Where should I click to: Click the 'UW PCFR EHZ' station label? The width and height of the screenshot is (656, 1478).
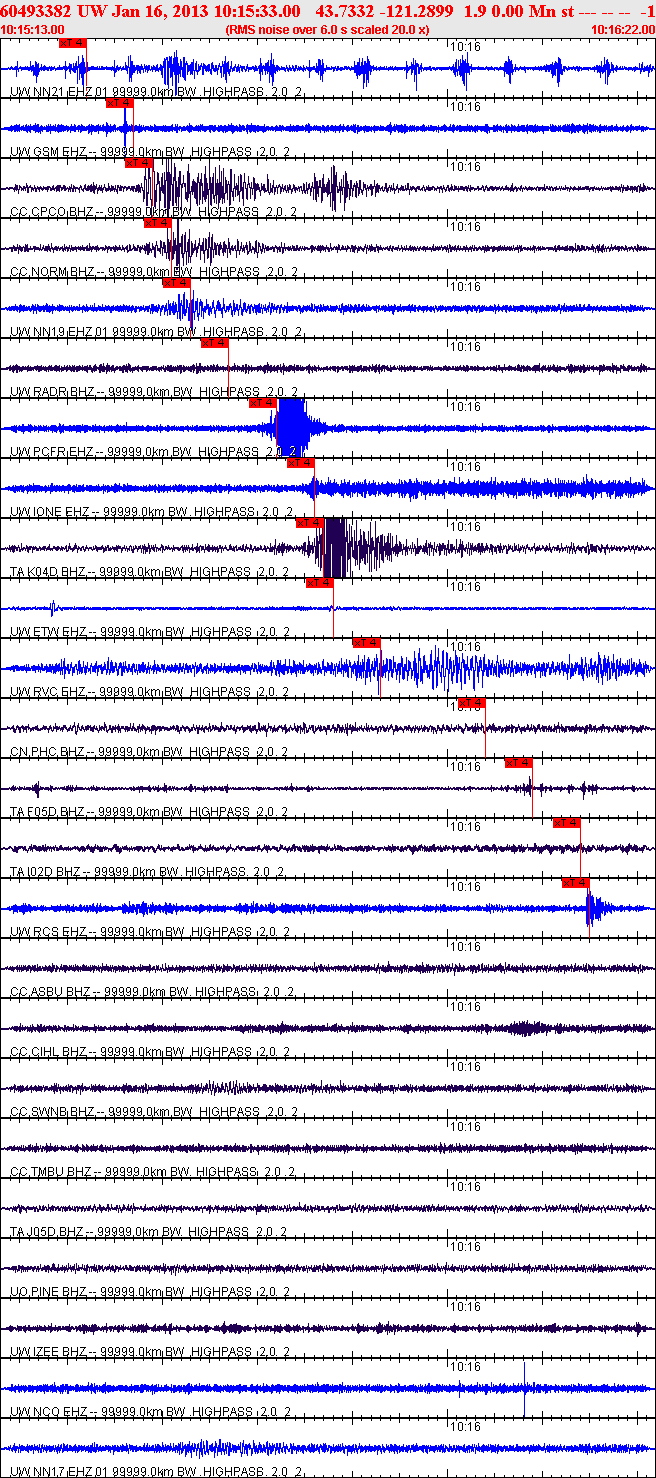point(50,451)
